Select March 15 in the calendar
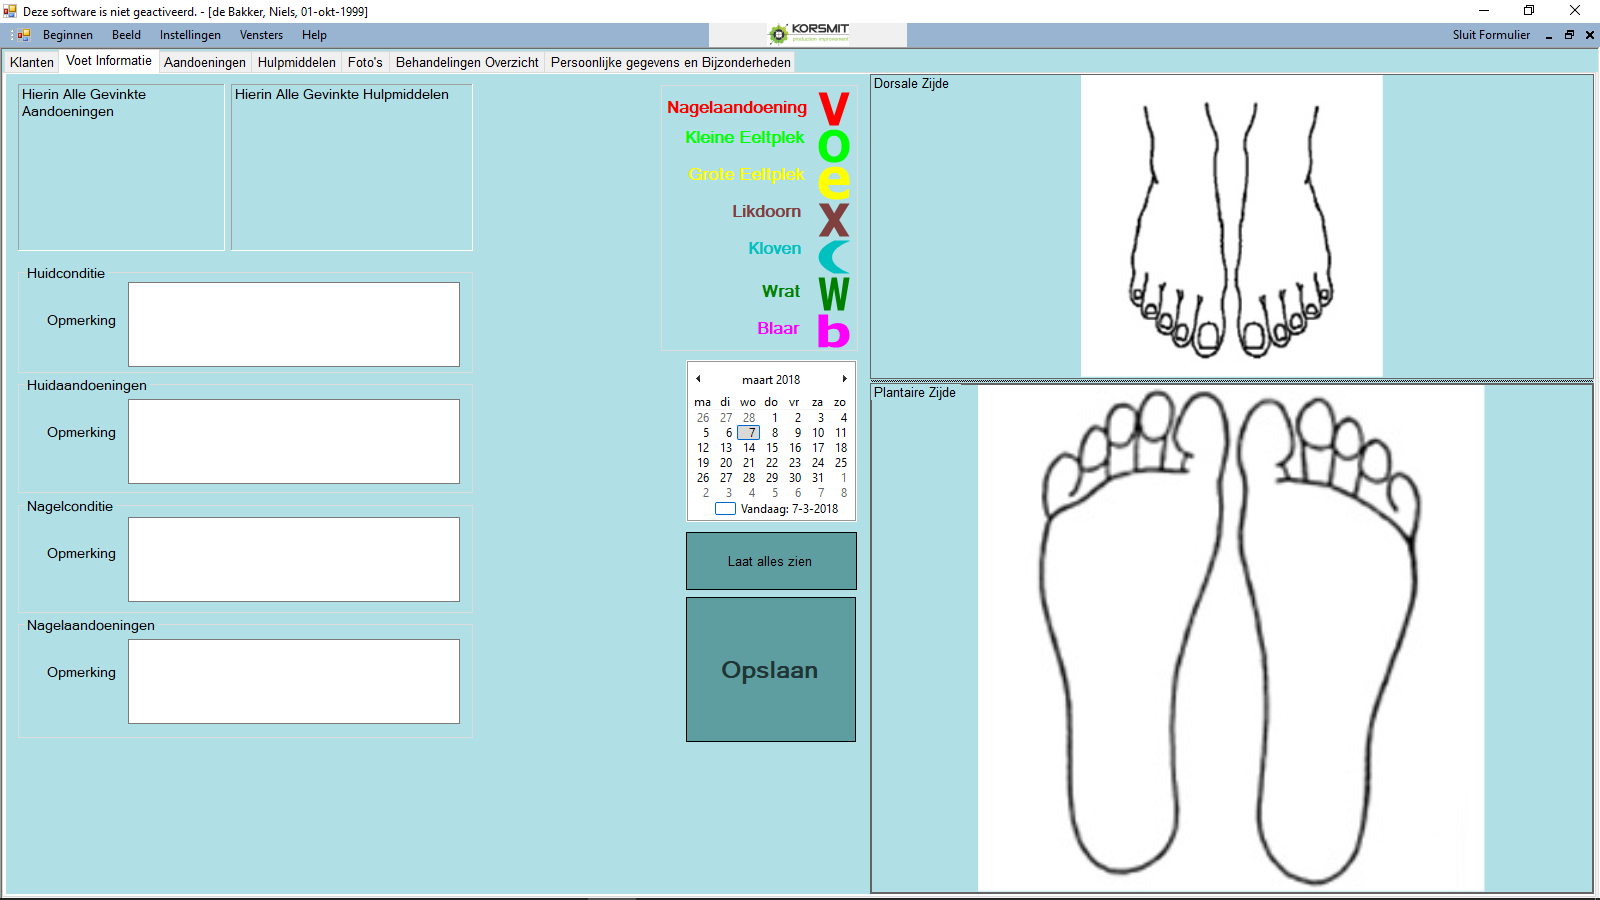 tap(772, 448)
